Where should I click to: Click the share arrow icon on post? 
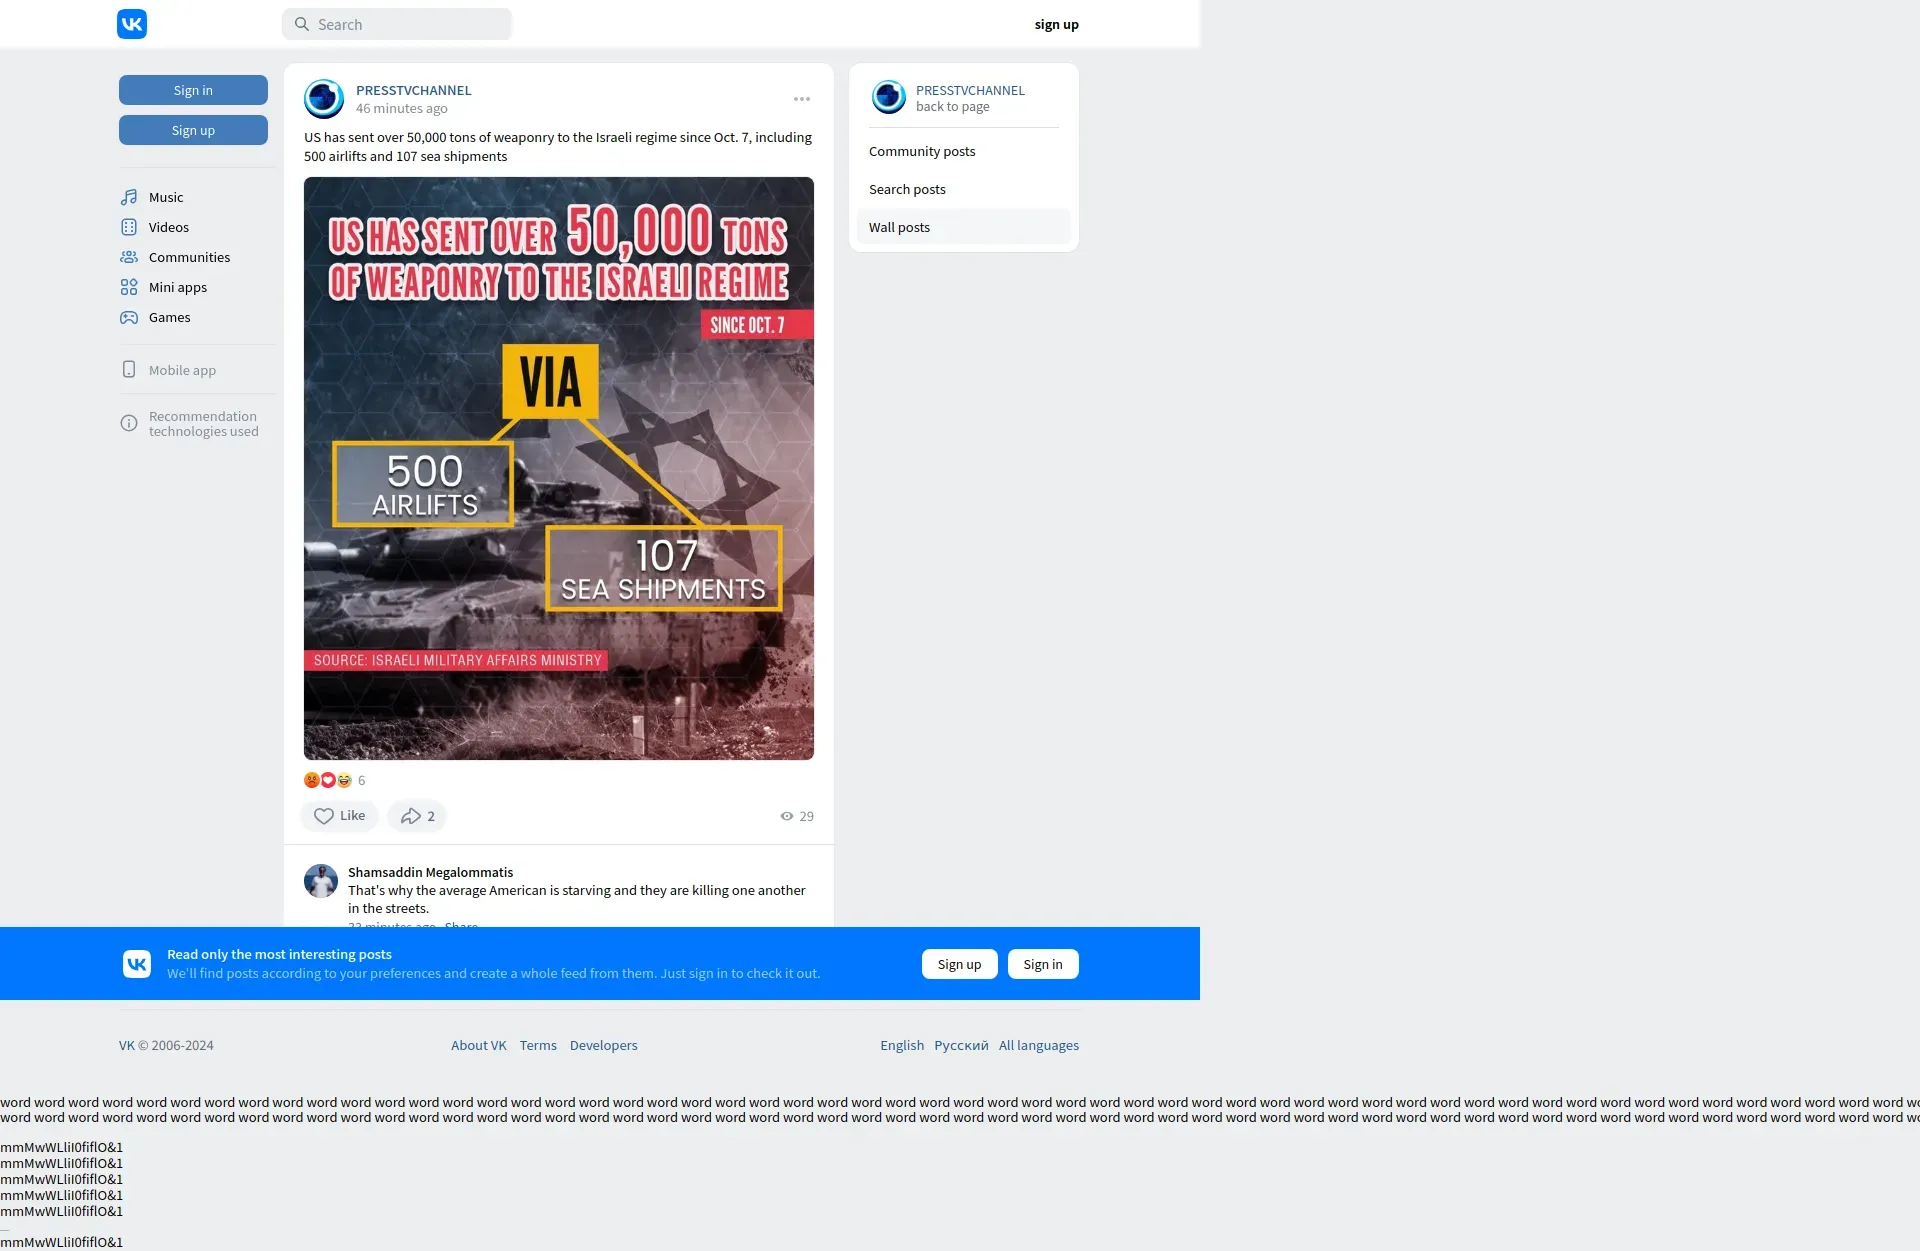pos(411,816)
